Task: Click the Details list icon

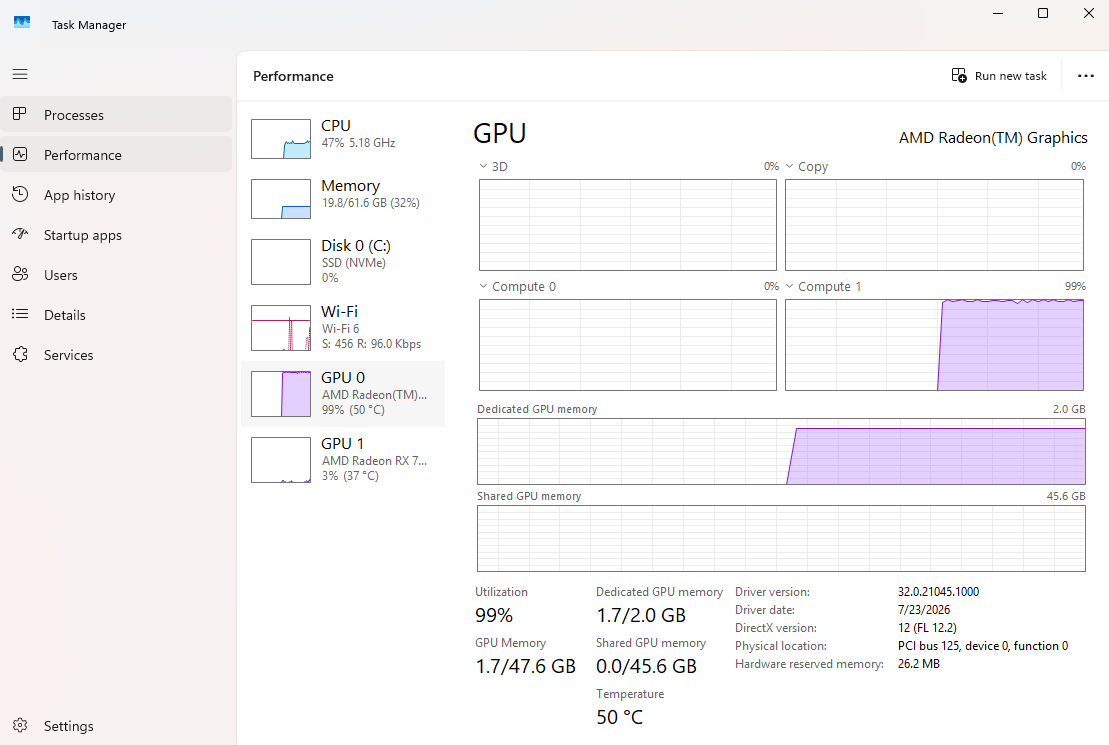Action: click(20, 314)
